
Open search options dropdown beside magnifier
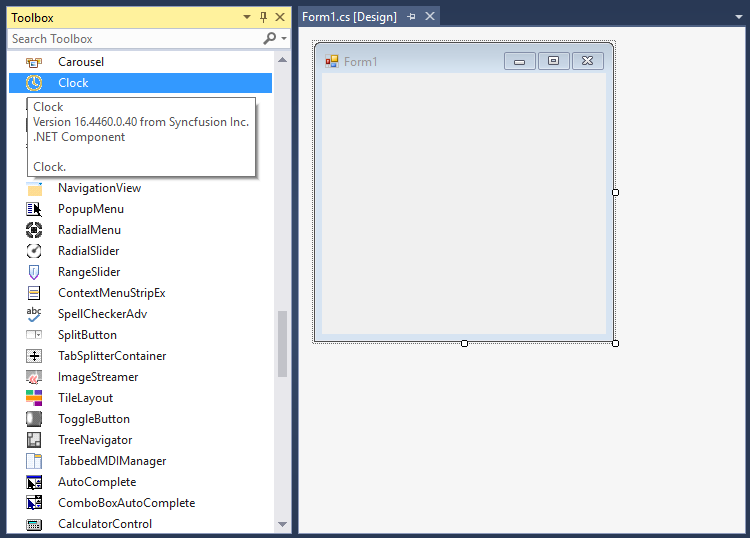coord(284,38)
